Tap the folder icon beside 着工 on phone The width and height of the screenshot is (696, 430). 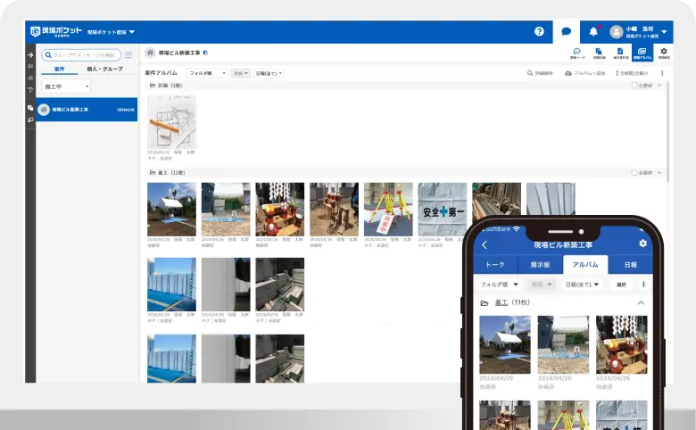tap(484, 303)
